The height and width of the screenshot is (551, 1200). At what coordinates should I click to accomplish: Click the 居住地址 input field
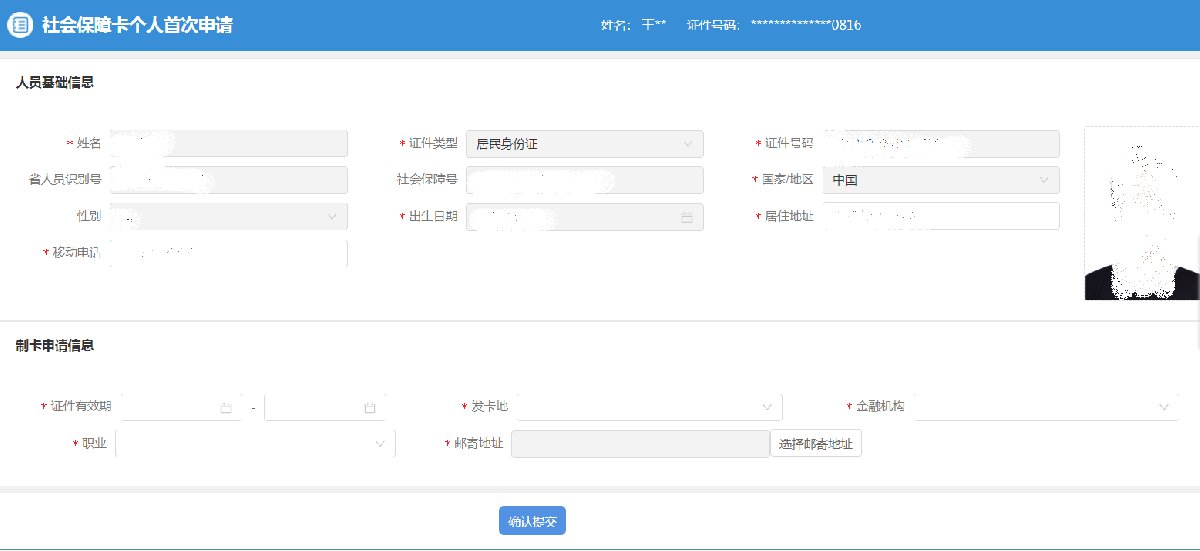pos(940,216)
